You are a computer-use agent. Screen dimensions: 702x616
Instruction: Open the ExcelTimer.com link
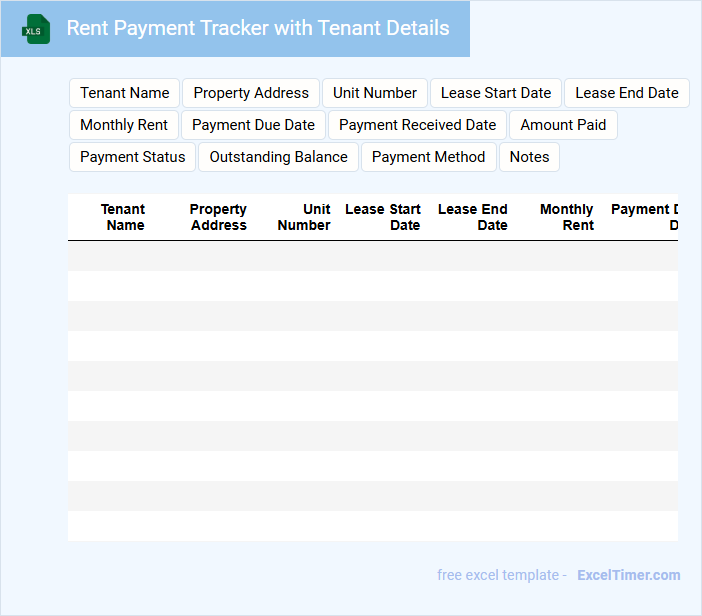point(629,575)
